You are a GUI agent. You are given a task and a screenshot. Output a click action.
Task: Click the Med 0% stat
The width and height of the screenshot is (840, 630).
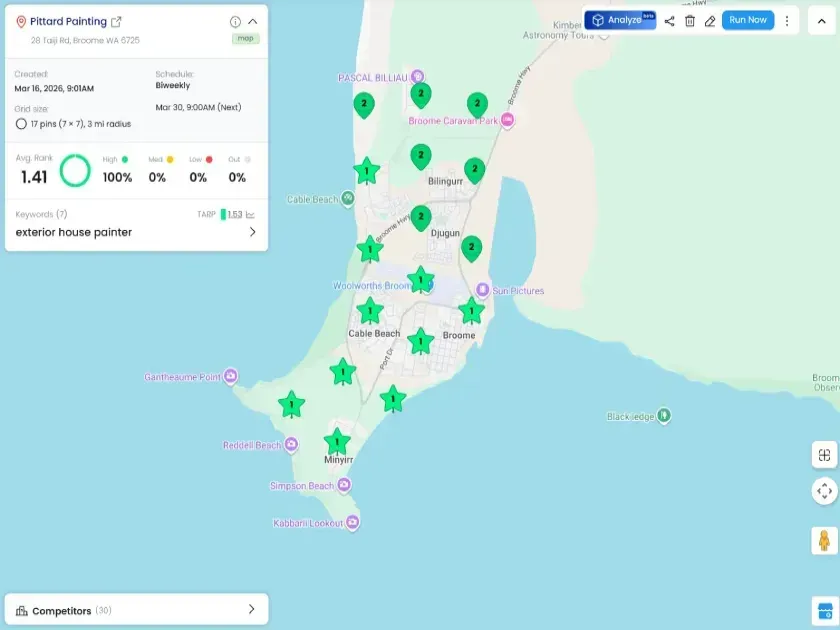pos(160,170)
